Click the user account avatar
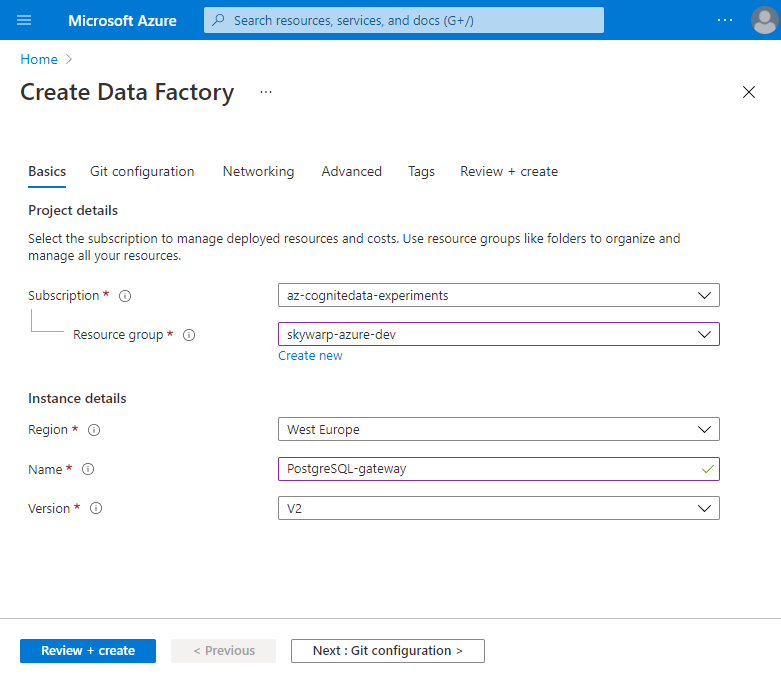The image size is (781, 683). tap(765, 20)
